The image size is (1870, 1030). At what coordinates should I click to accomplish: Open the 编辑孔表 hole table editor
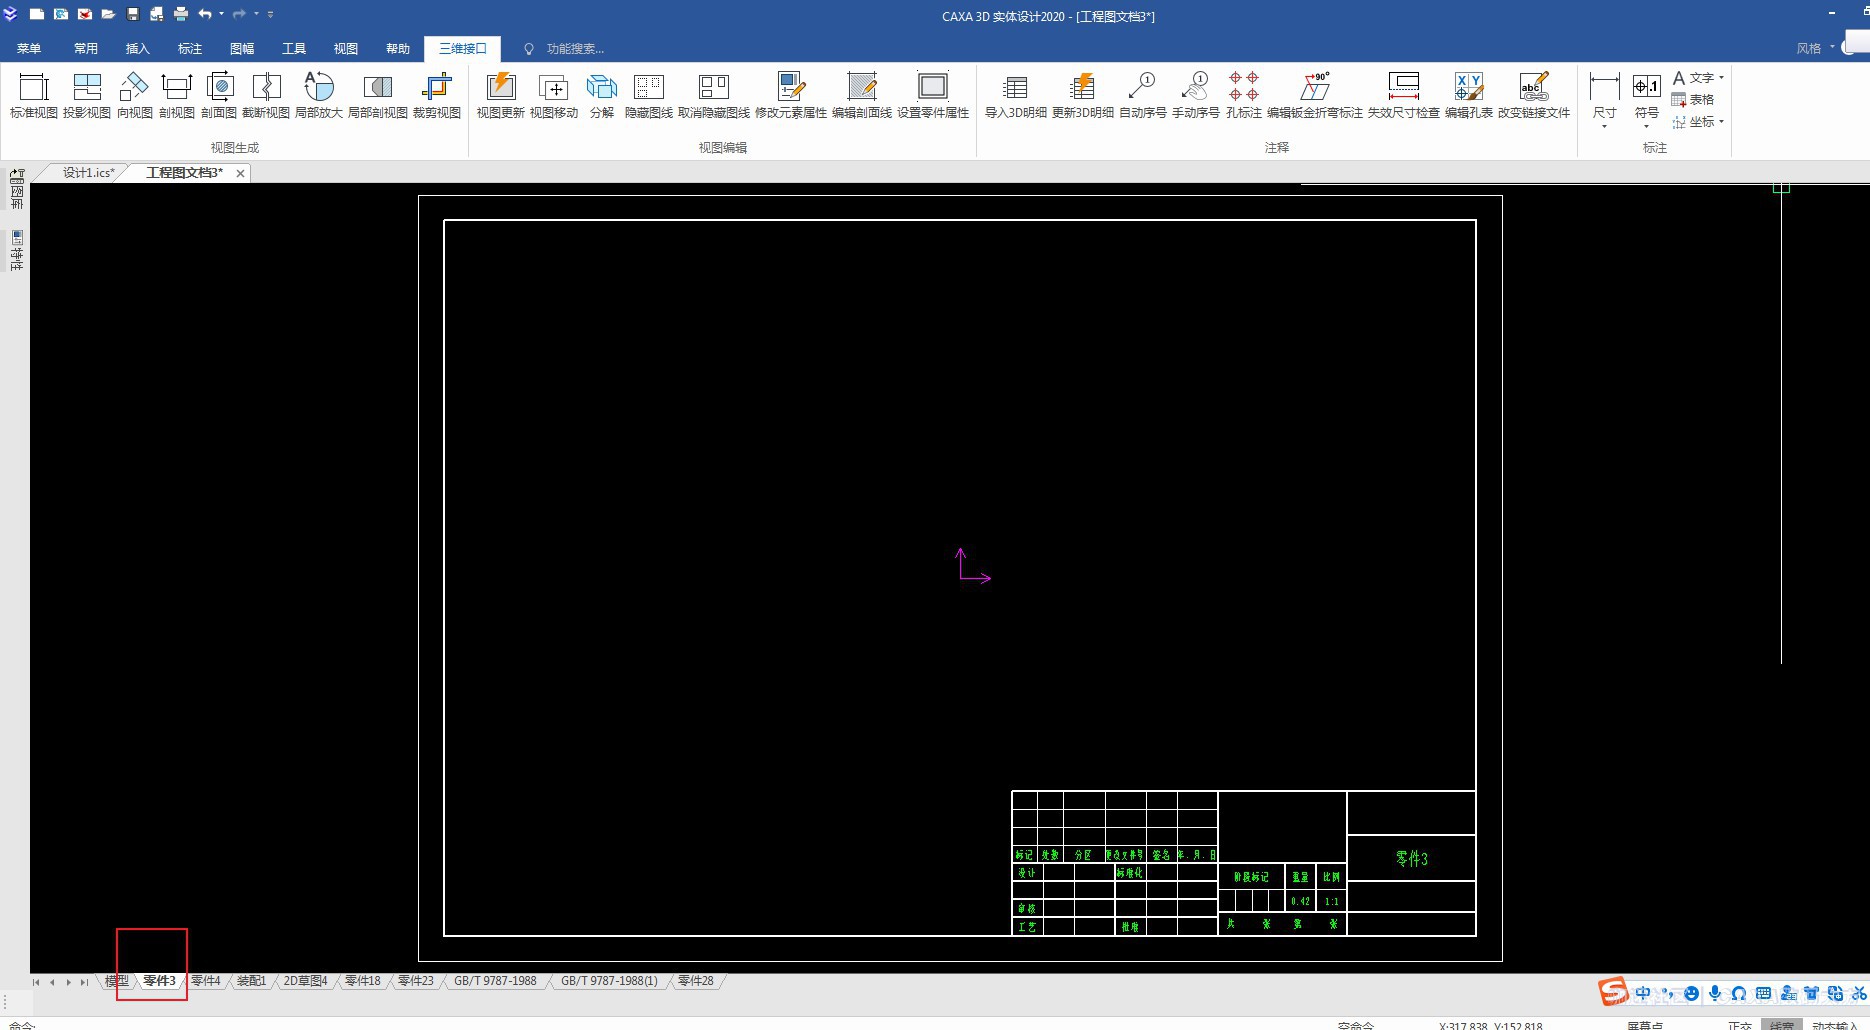1468,95
